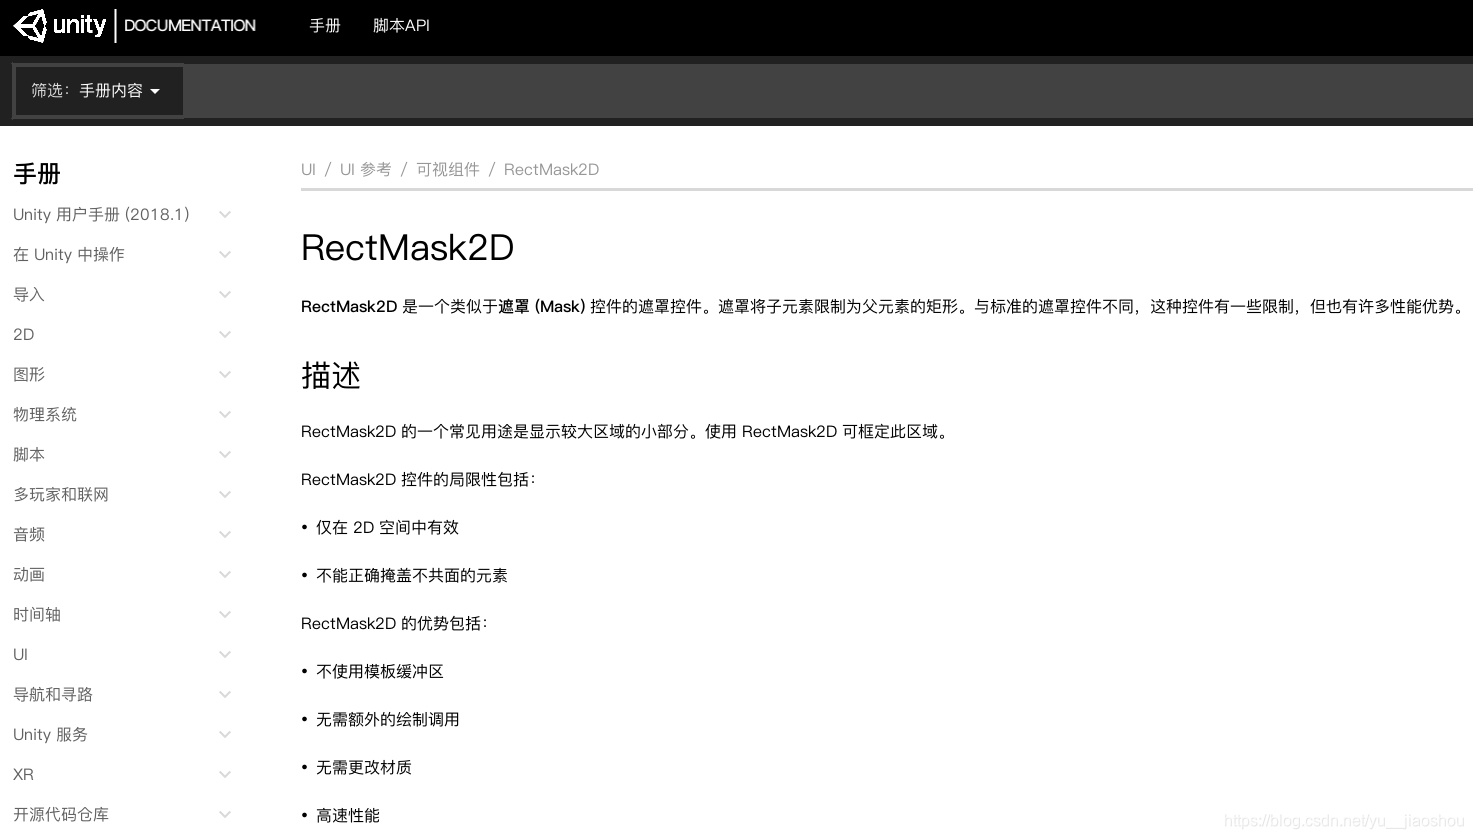Expand chevron beside 物理系统
The image size is (1473, 839).
coord(225,415)
